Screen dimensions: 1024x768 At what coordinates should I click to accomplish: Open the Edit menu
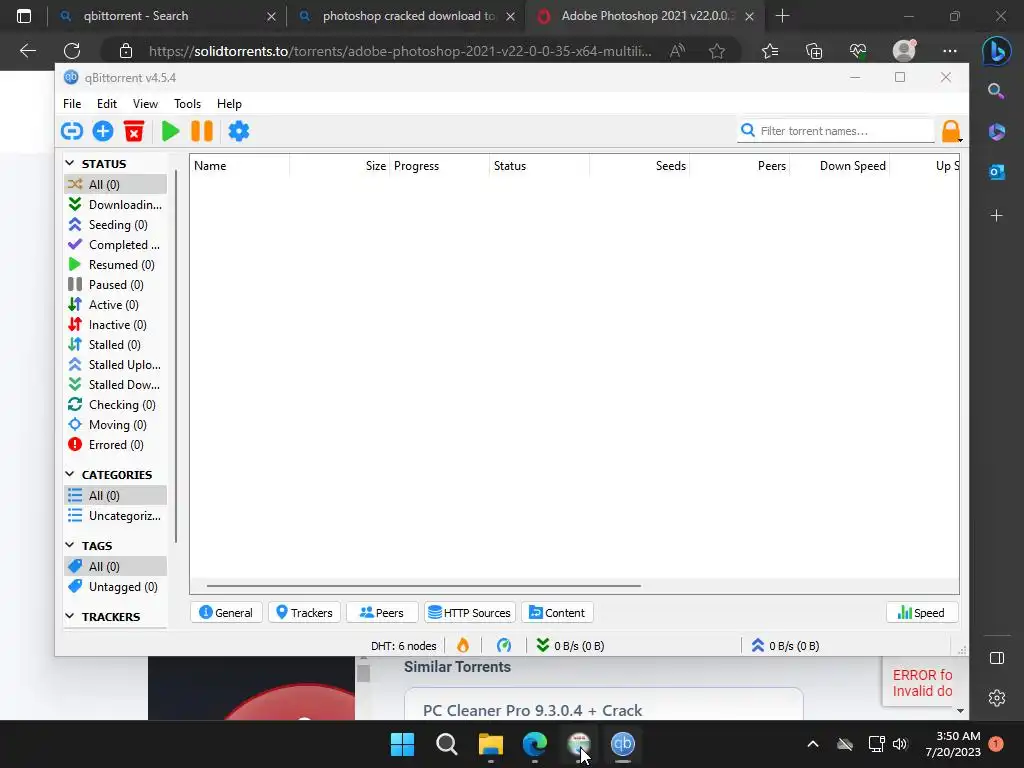pyautogui.click(x=106, y=104)
